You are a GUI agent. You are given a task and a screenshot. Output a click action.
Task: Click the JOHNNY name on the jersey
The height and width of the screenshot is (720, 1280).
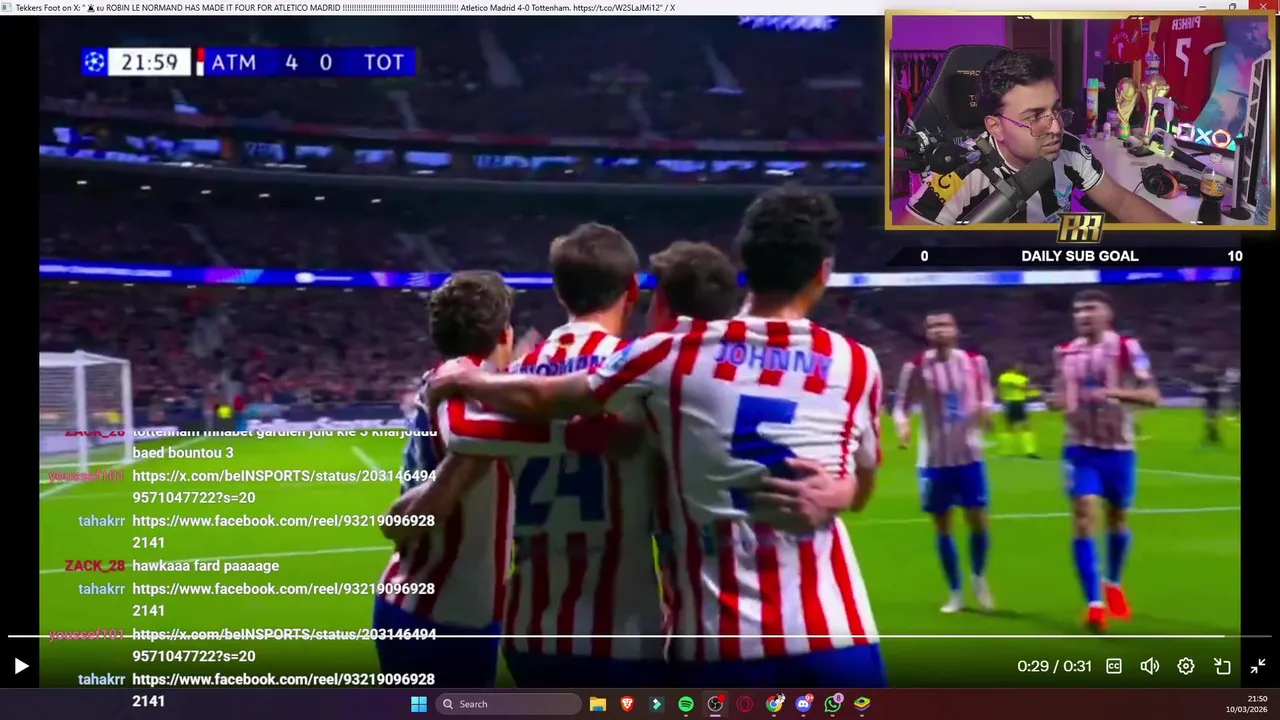pyautogui.click(x=773, y=357)
